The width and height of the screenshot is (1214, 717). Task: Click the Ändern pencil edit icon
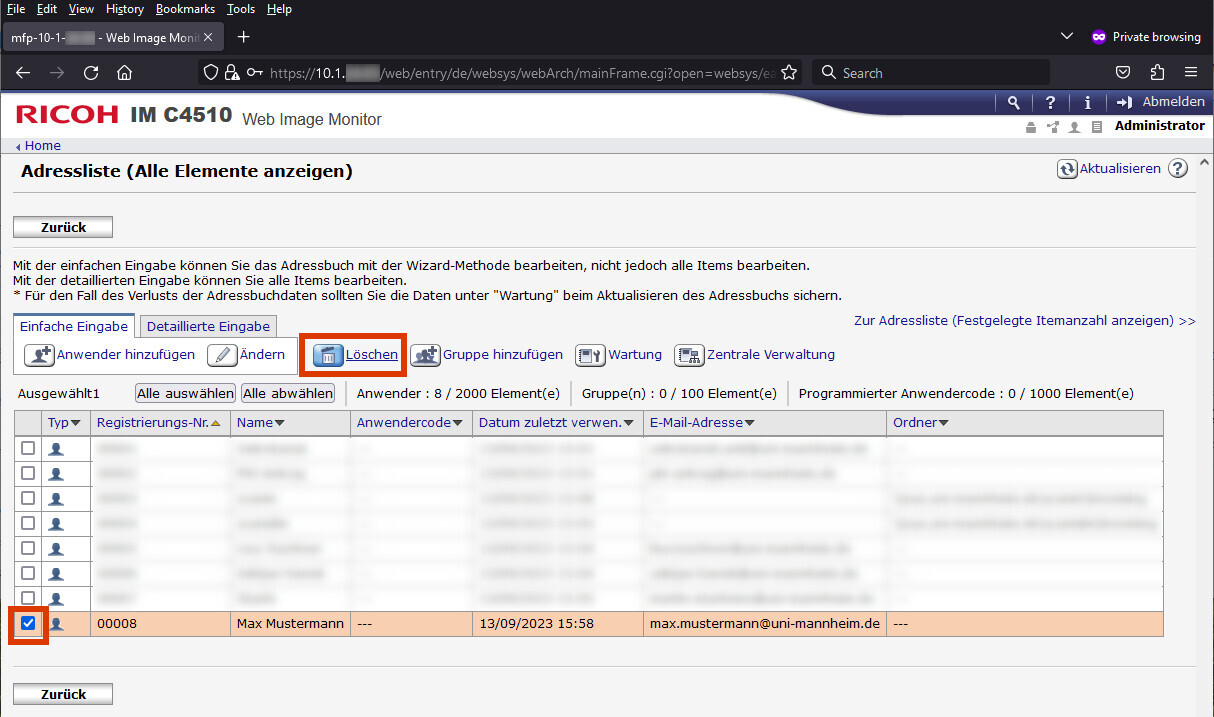(222, 355)
